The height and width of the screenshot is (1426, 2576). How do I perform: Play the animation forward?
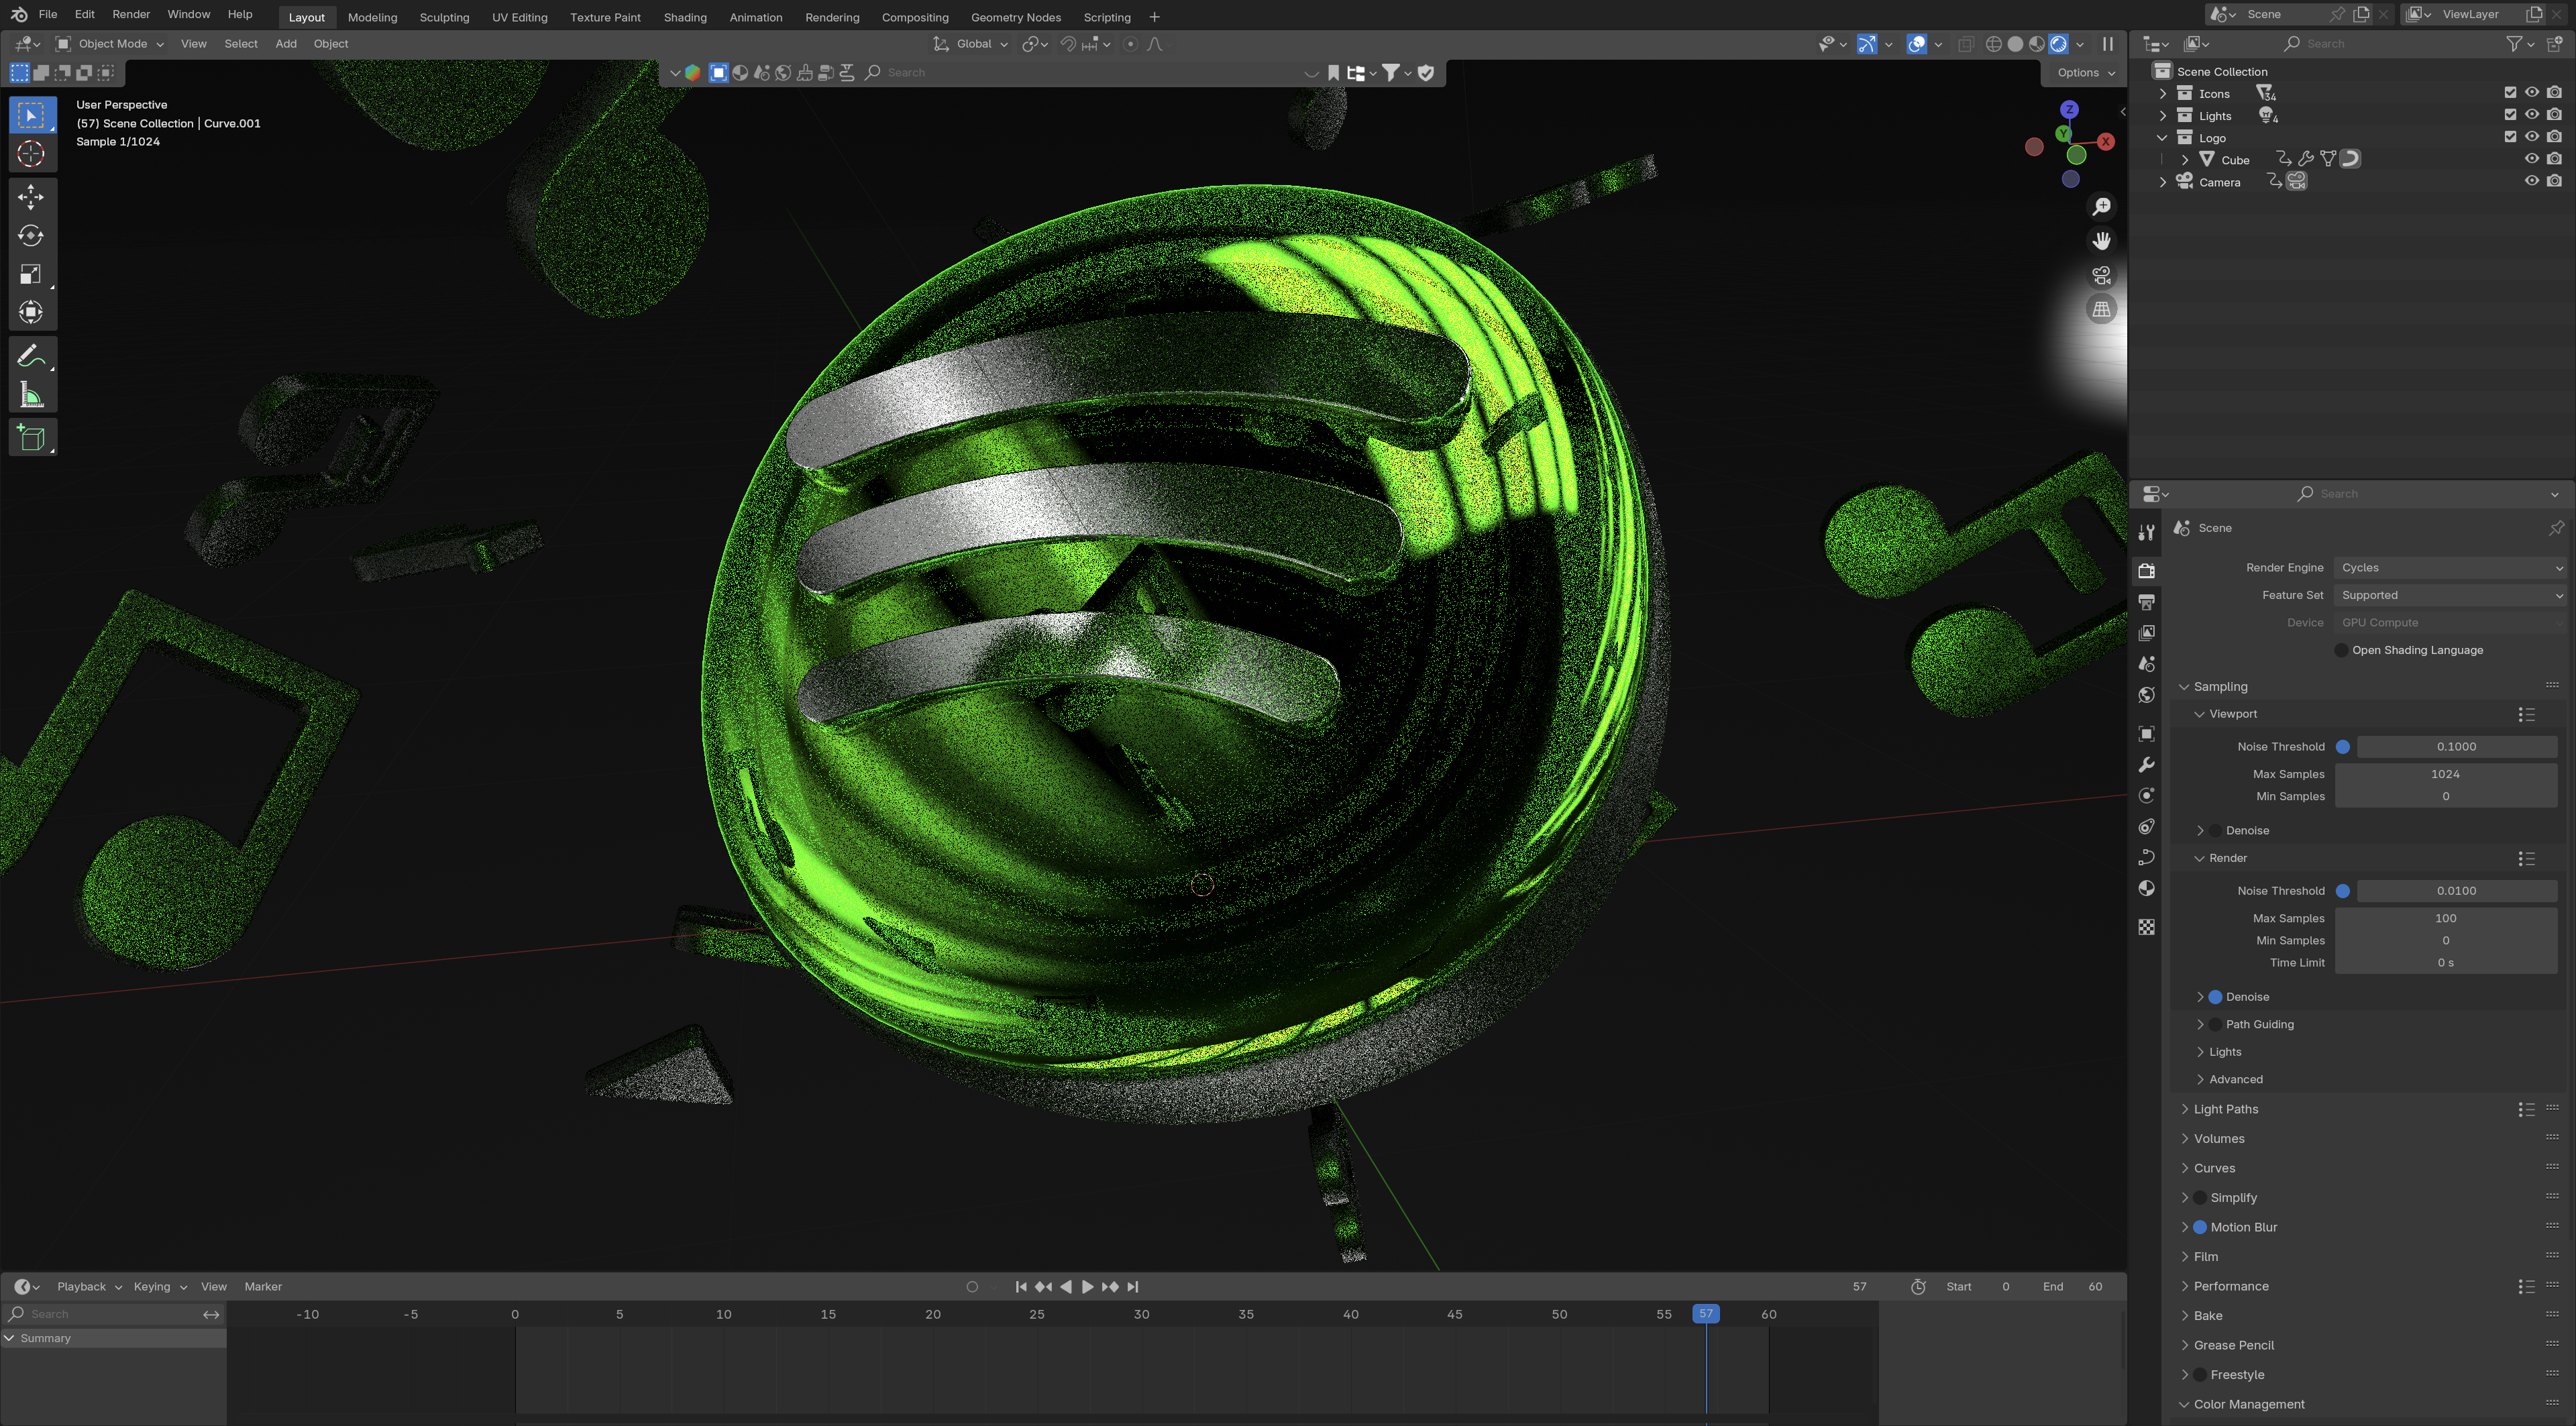point(1087,1287)
